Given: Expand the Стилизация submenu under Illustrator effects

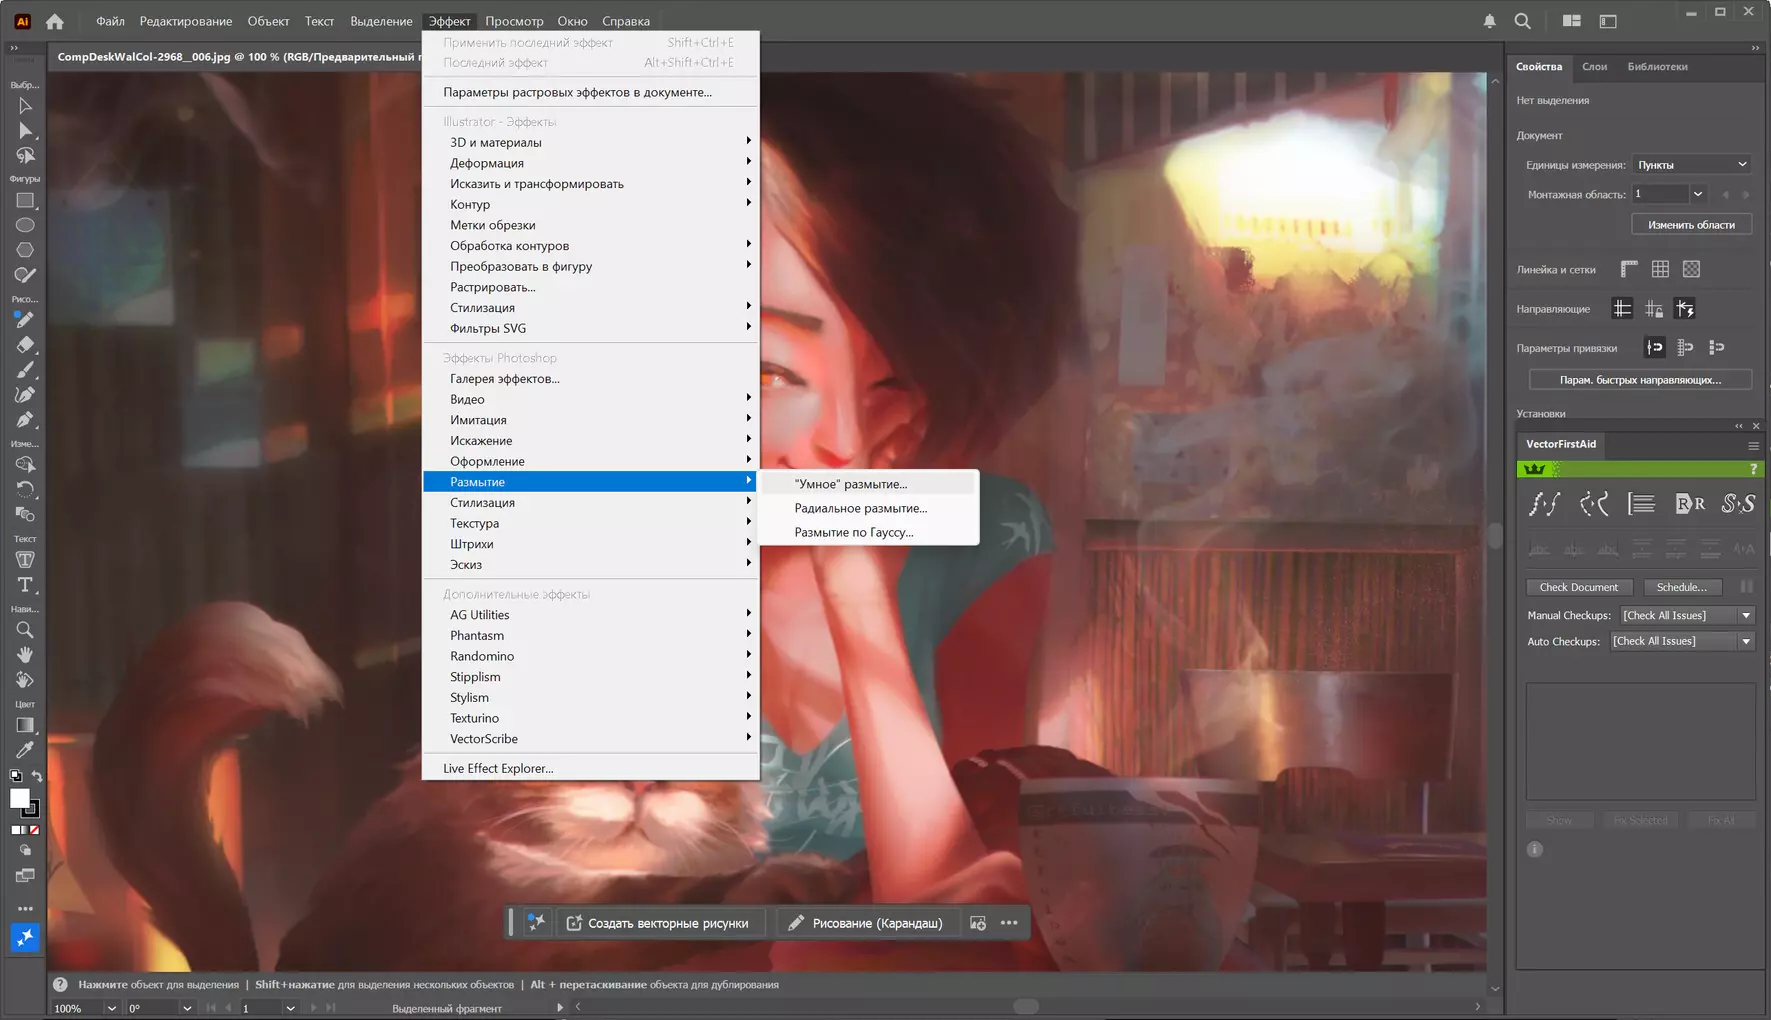Looking at the screenshot, I should [591, 308].
